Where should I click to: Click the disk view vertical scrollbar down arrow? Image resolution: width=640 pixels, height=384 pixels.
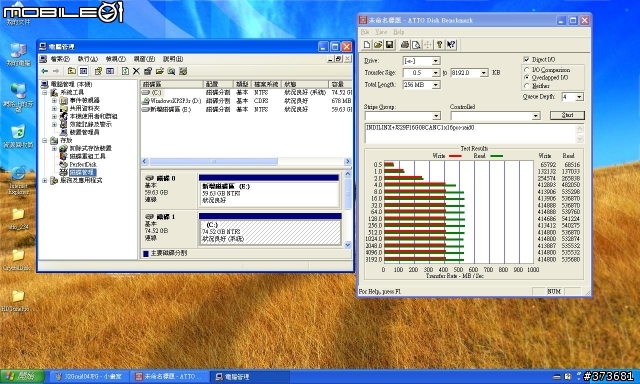348,245
